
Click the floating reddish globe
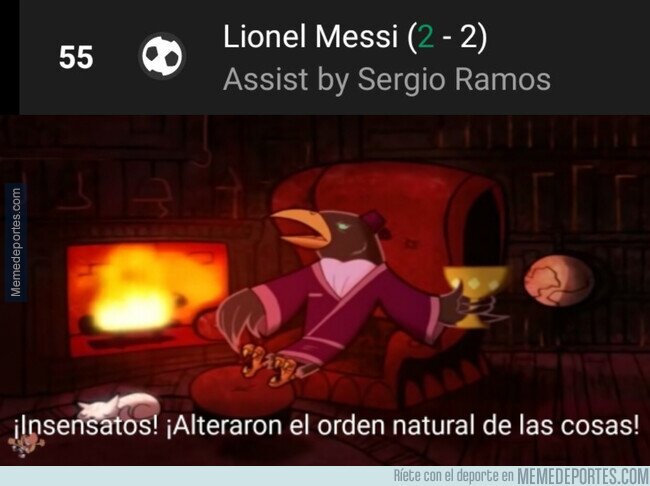pos(558,281)
